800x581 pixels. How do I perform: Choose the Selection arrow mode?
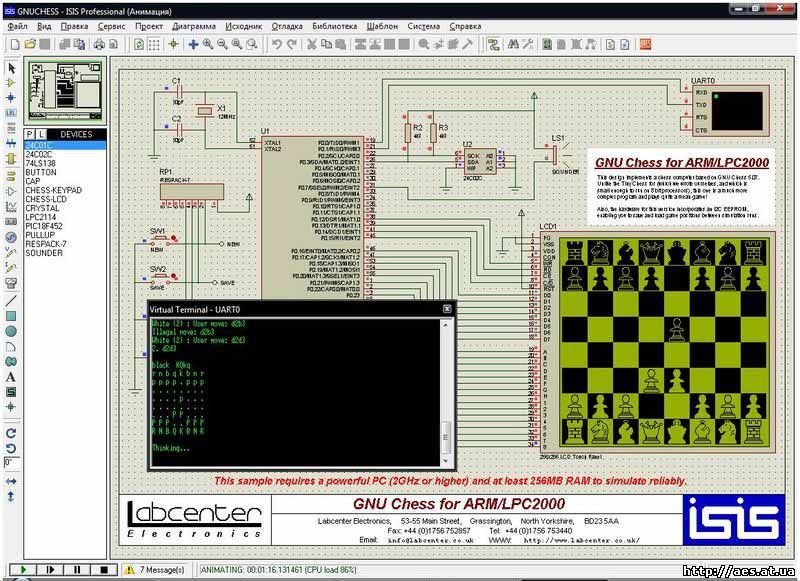[11, 68]
